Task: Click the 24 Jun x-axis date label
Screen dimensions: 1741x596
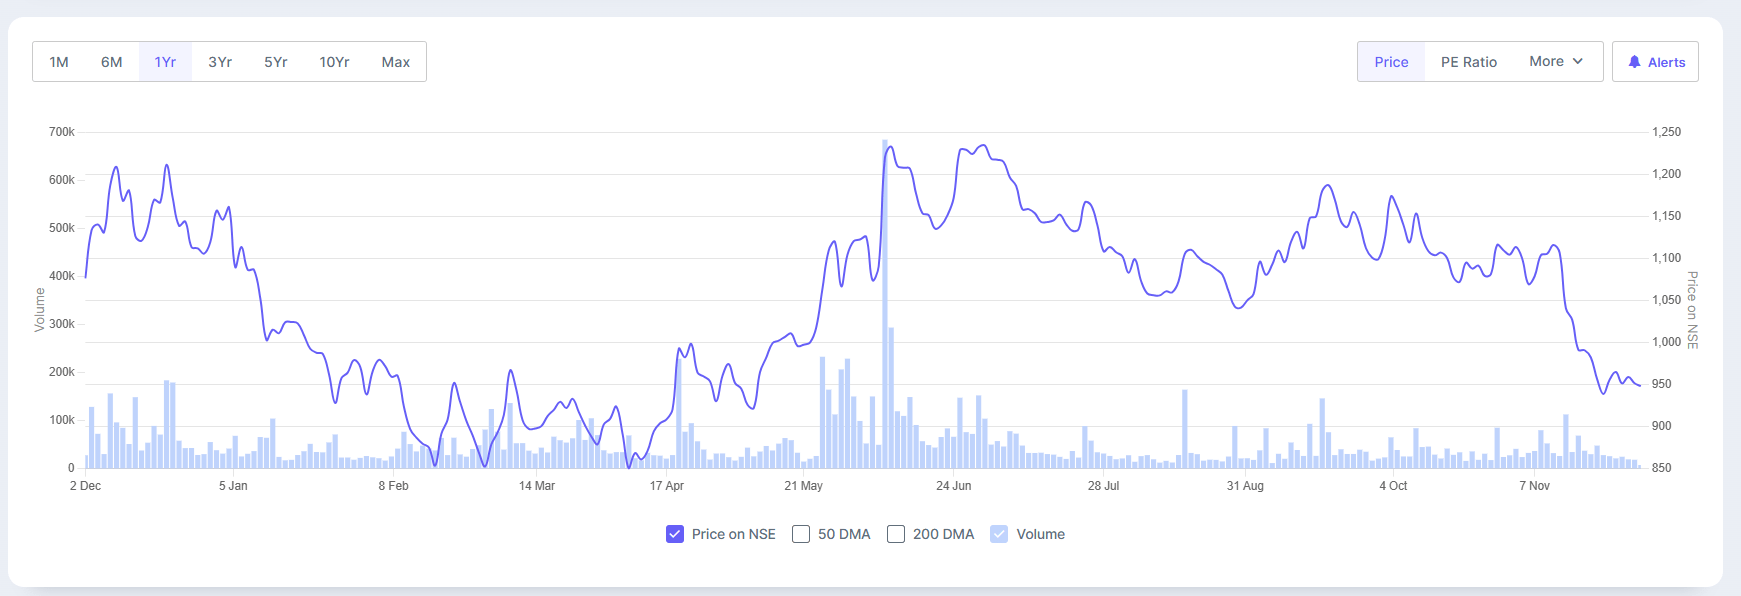Action: pyautogui.click(x=953, y=486)
